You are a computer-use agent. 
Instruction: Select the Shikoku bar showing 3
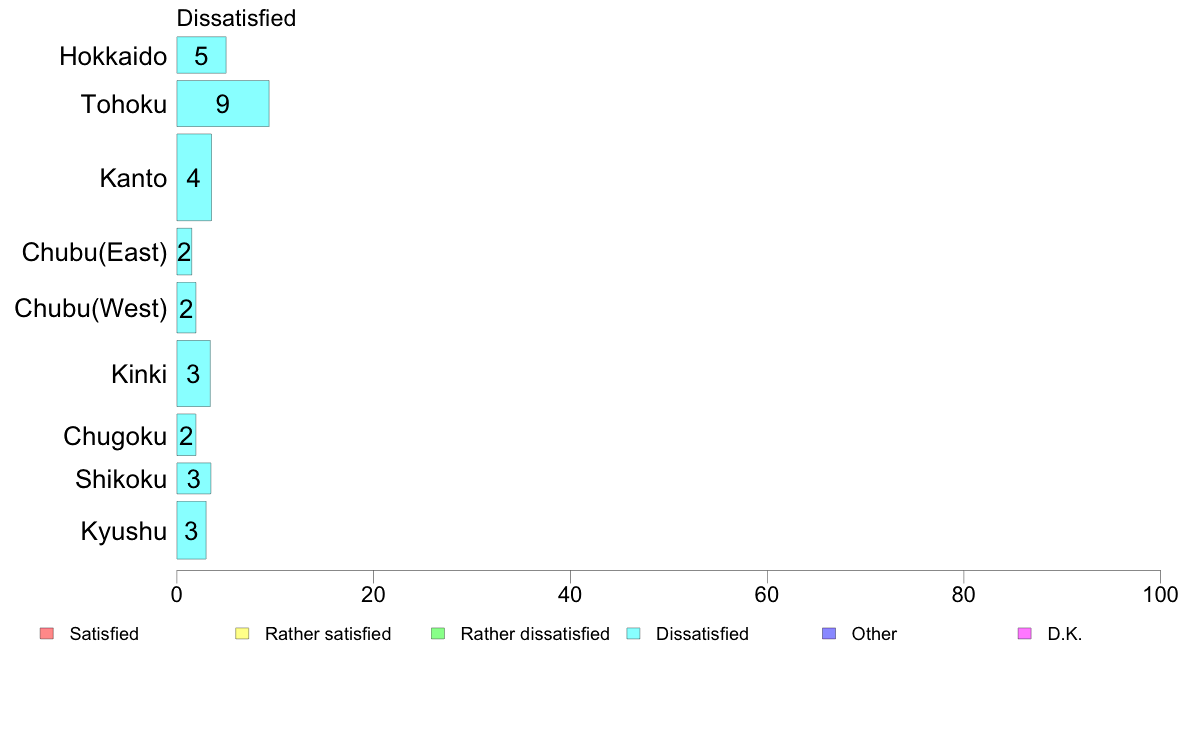(x=194, y=478)
